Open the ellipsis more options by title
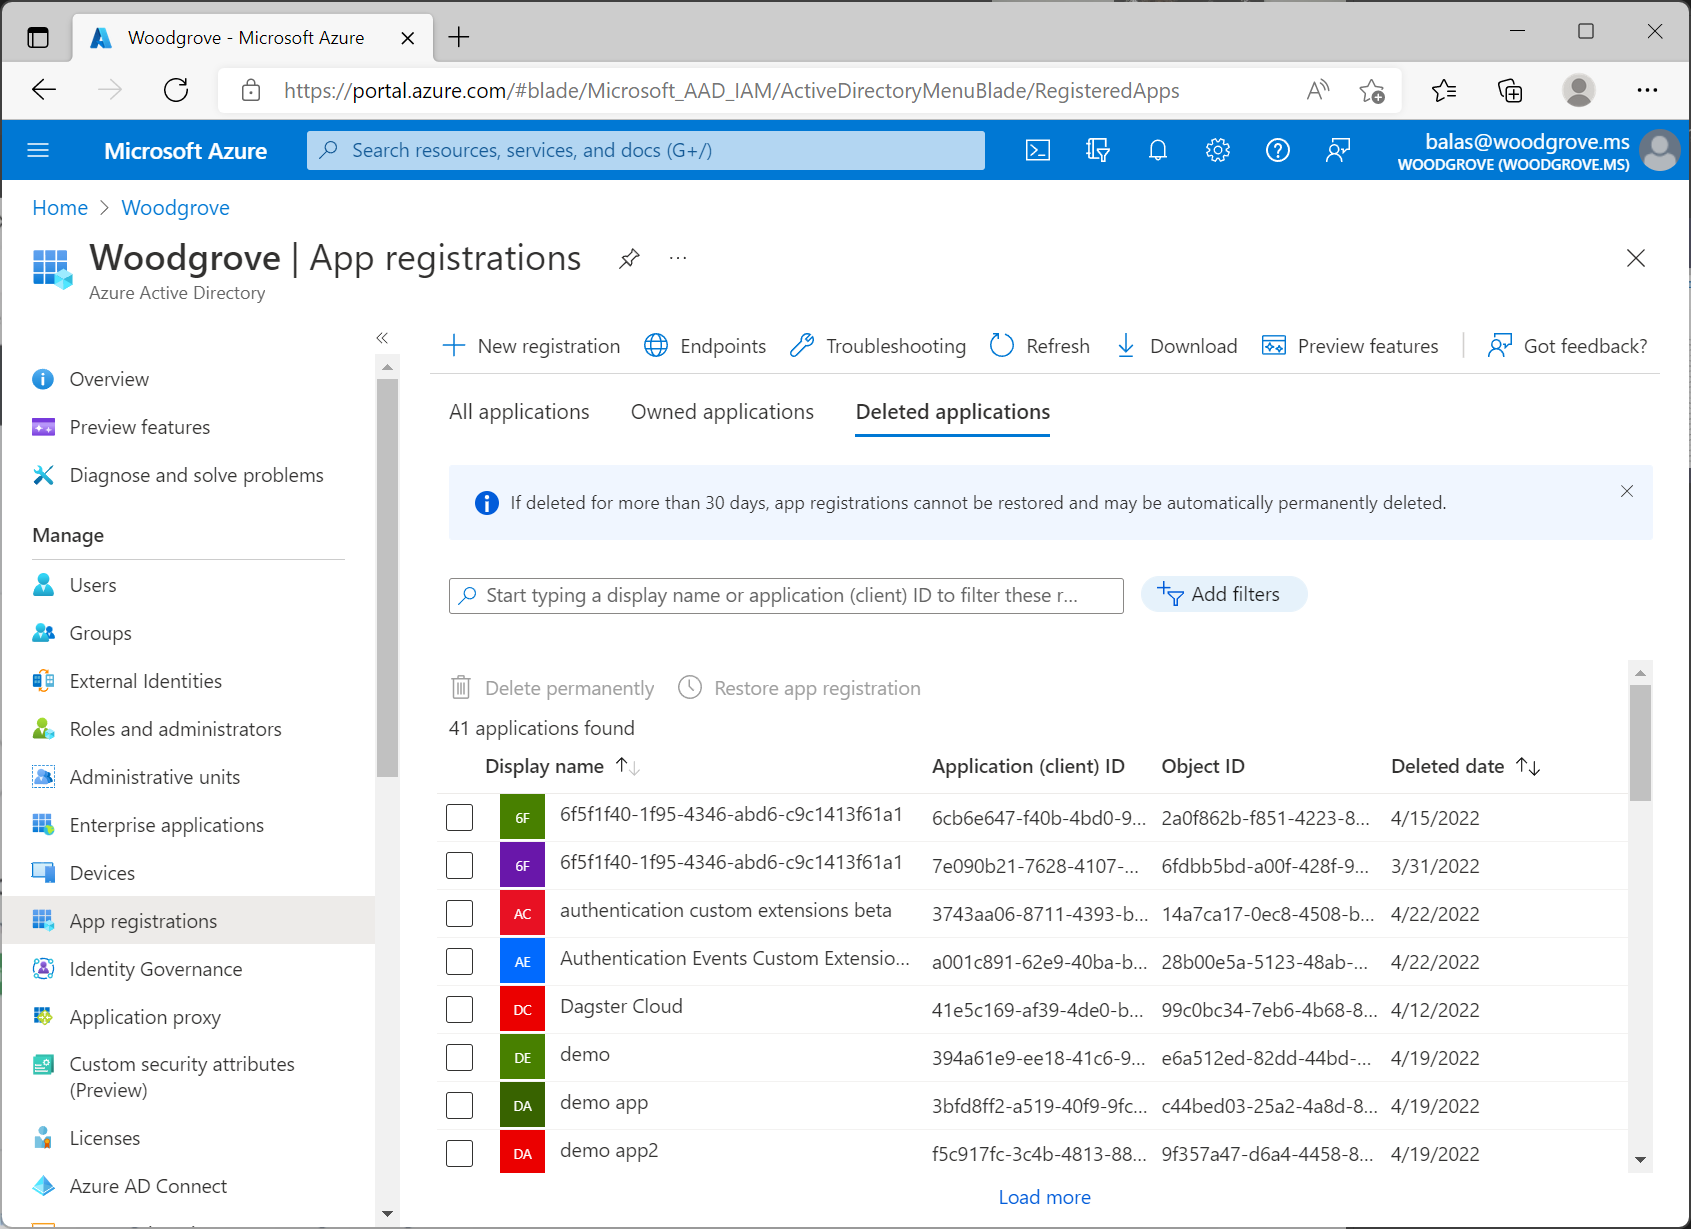Screen dimensions: 1691x1229 point(678,259)
